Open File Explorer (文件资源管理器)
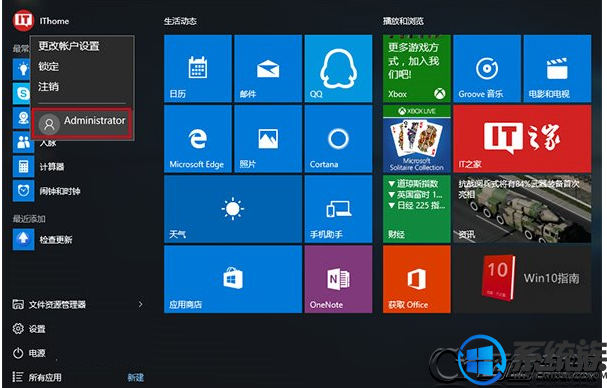Viewport: 607px width, 388px height. [49, 304]
